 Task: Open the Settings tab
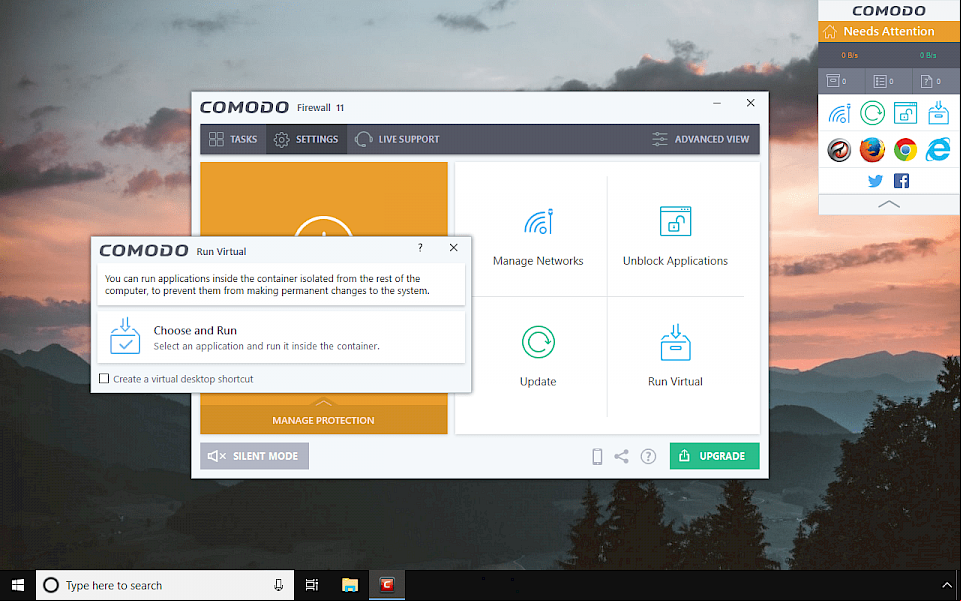306,139
